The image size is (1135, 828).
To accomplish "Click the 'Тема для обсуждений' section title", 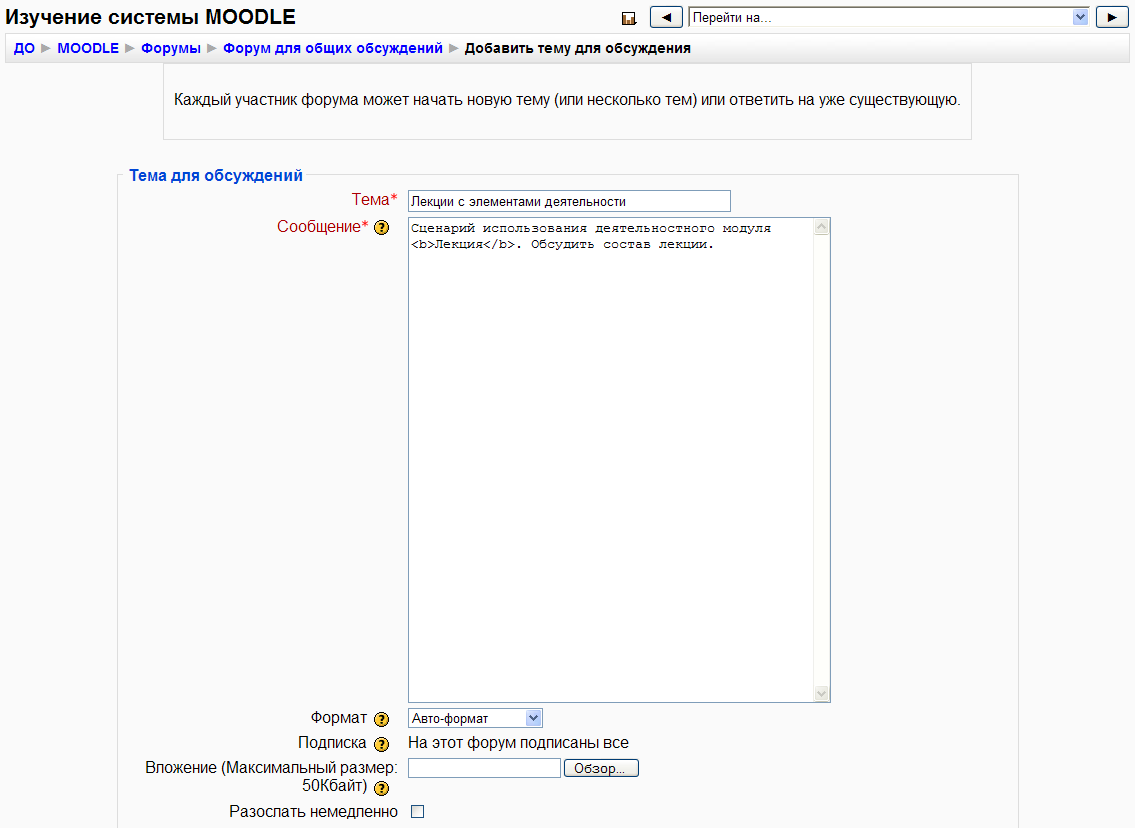I will click(x=216, y=175).
